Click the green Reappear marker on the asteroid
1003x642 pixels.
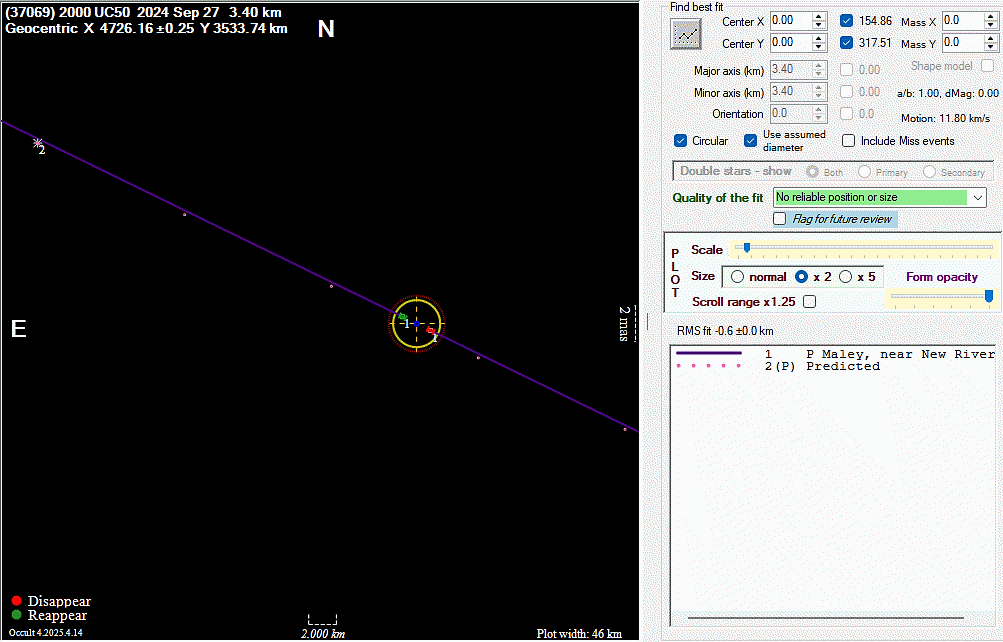click(402, 317)
